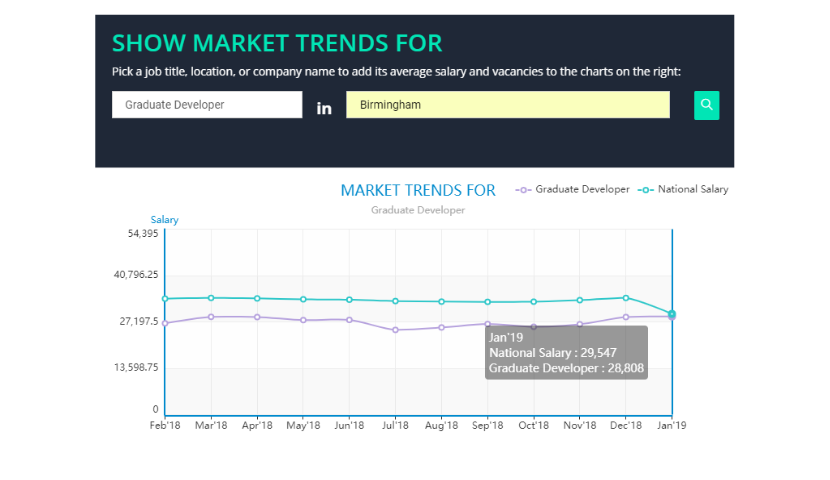Click the "13,598.75" axis value
This screenshot has height=480, width=830.
tap(136, 367)
